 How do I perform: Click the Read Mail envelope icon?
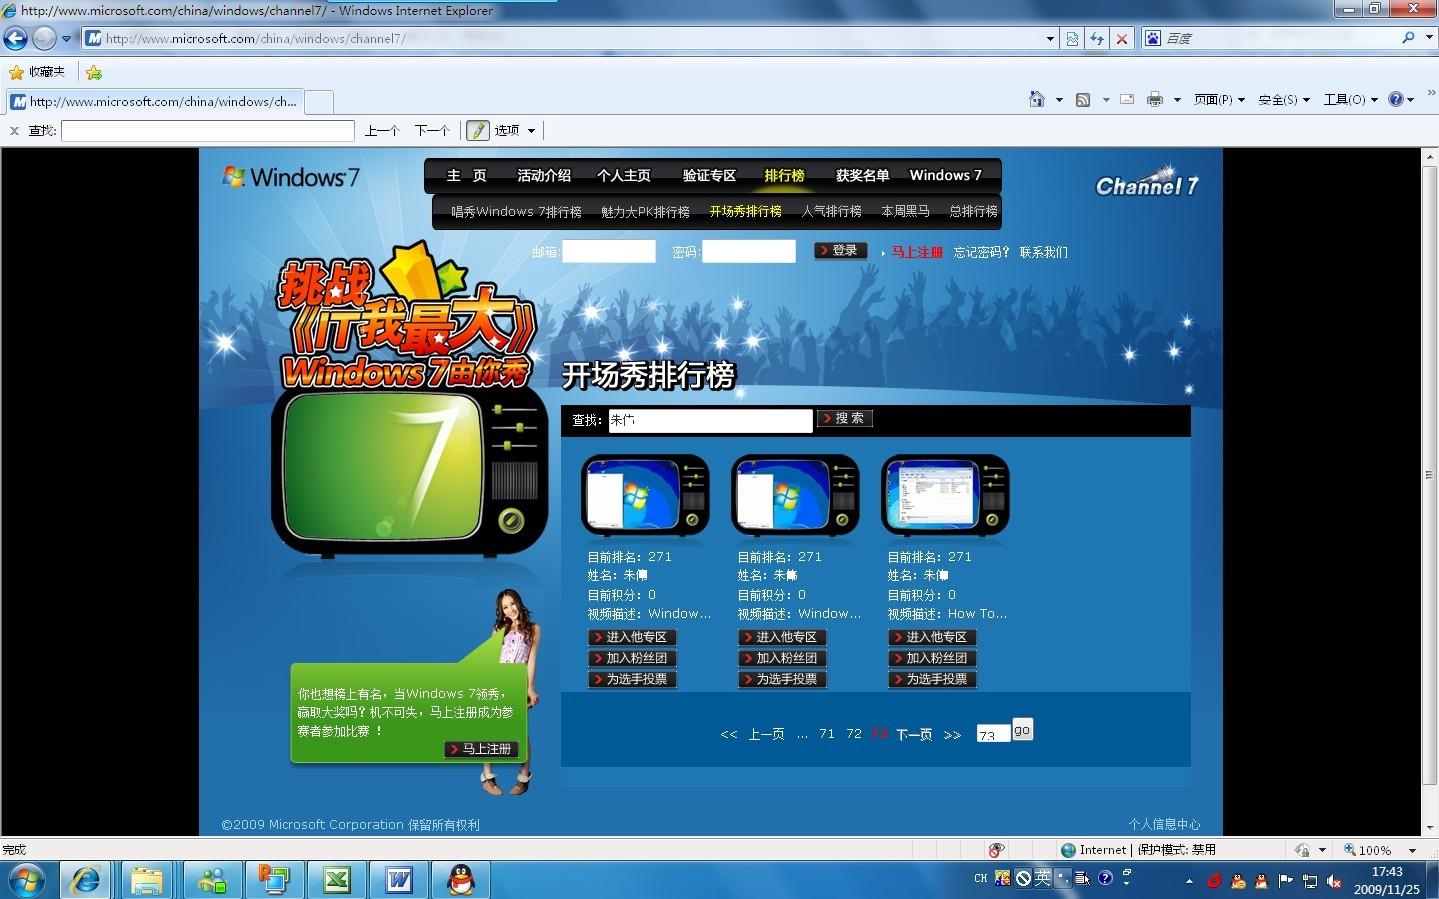(1127, 100)
